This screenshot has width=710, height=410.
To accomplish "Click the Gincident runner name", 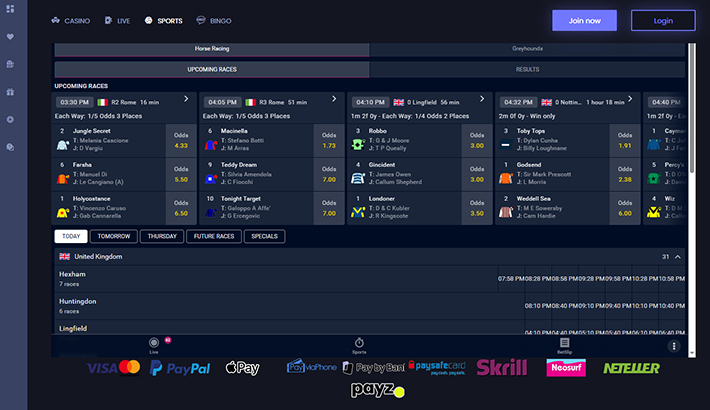I will tap(382, 165).
